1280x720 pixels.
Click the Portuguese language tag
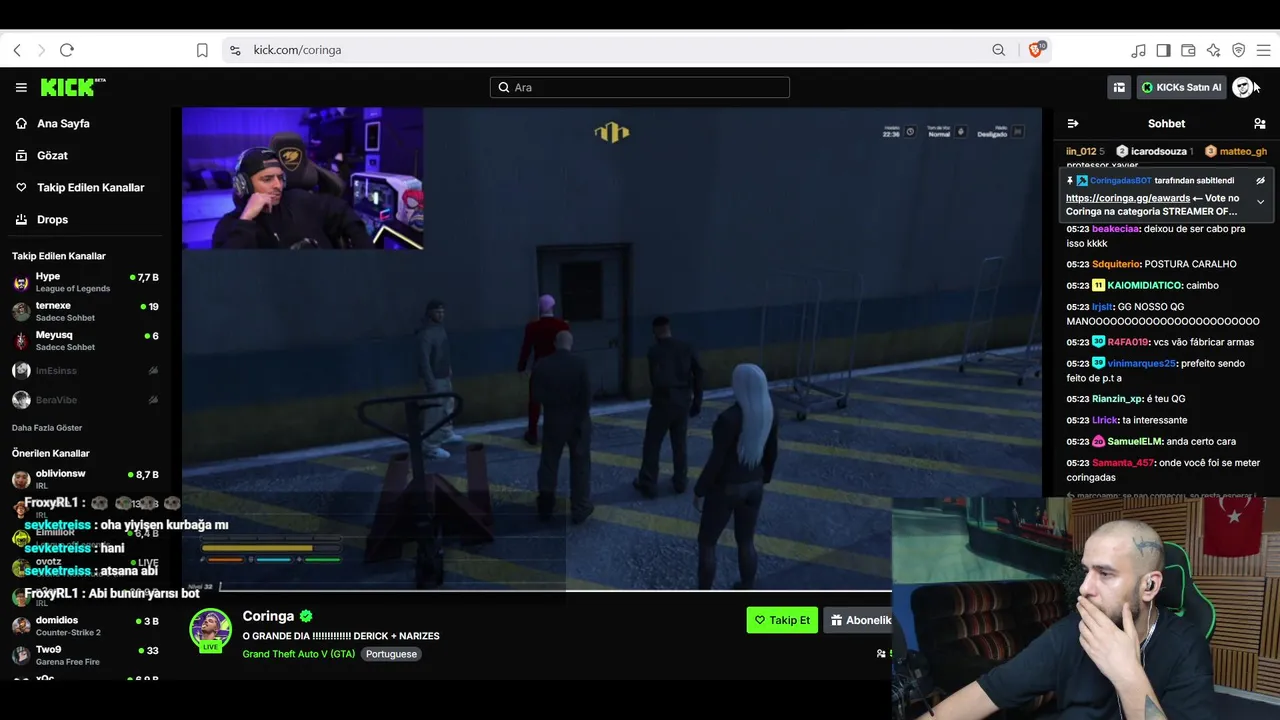coord(391,654)
